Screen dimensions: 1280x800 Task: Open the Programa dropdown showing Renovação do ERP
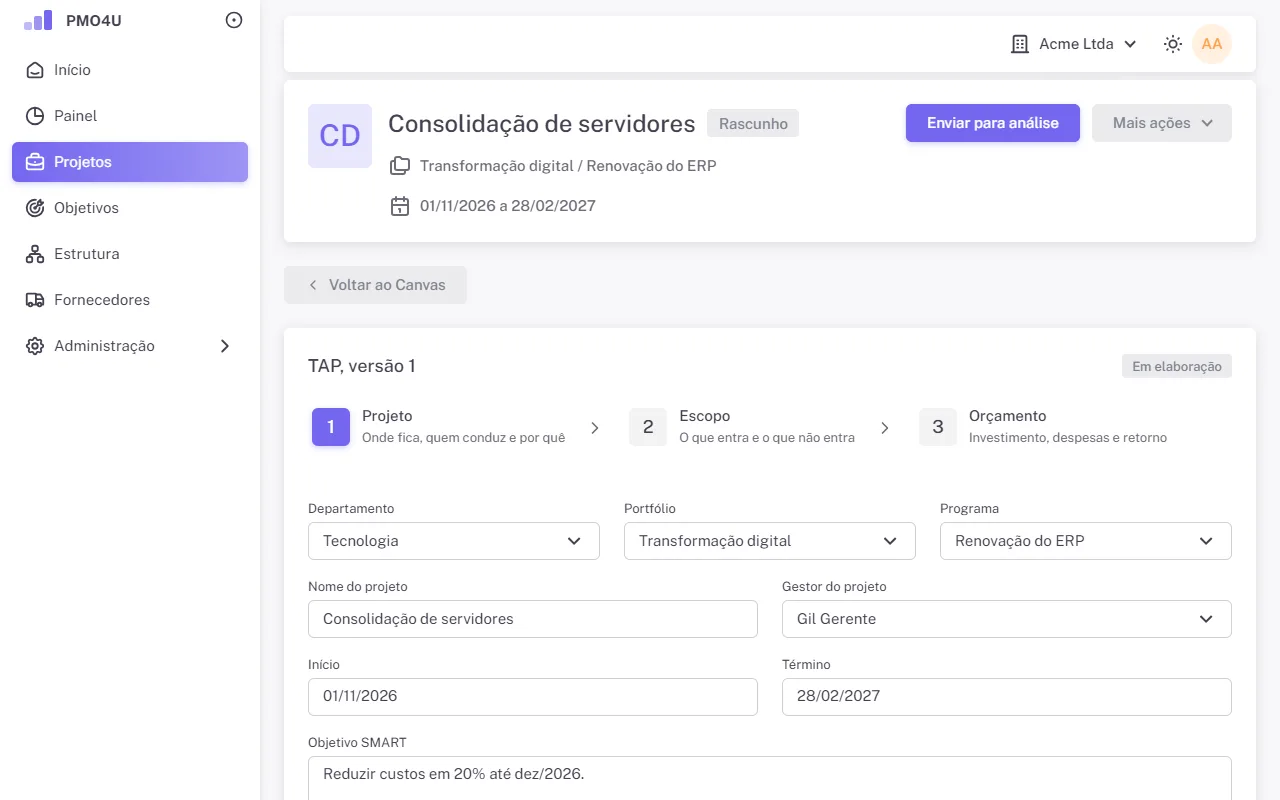click(1086, 541)
